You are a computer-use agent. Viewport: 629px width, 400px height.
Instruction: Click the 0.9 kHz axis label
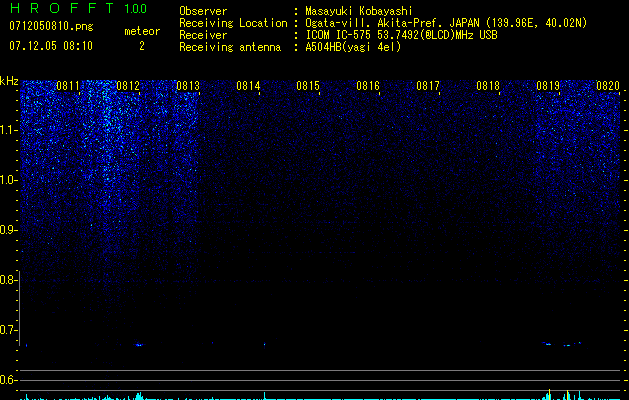[8, 230]
